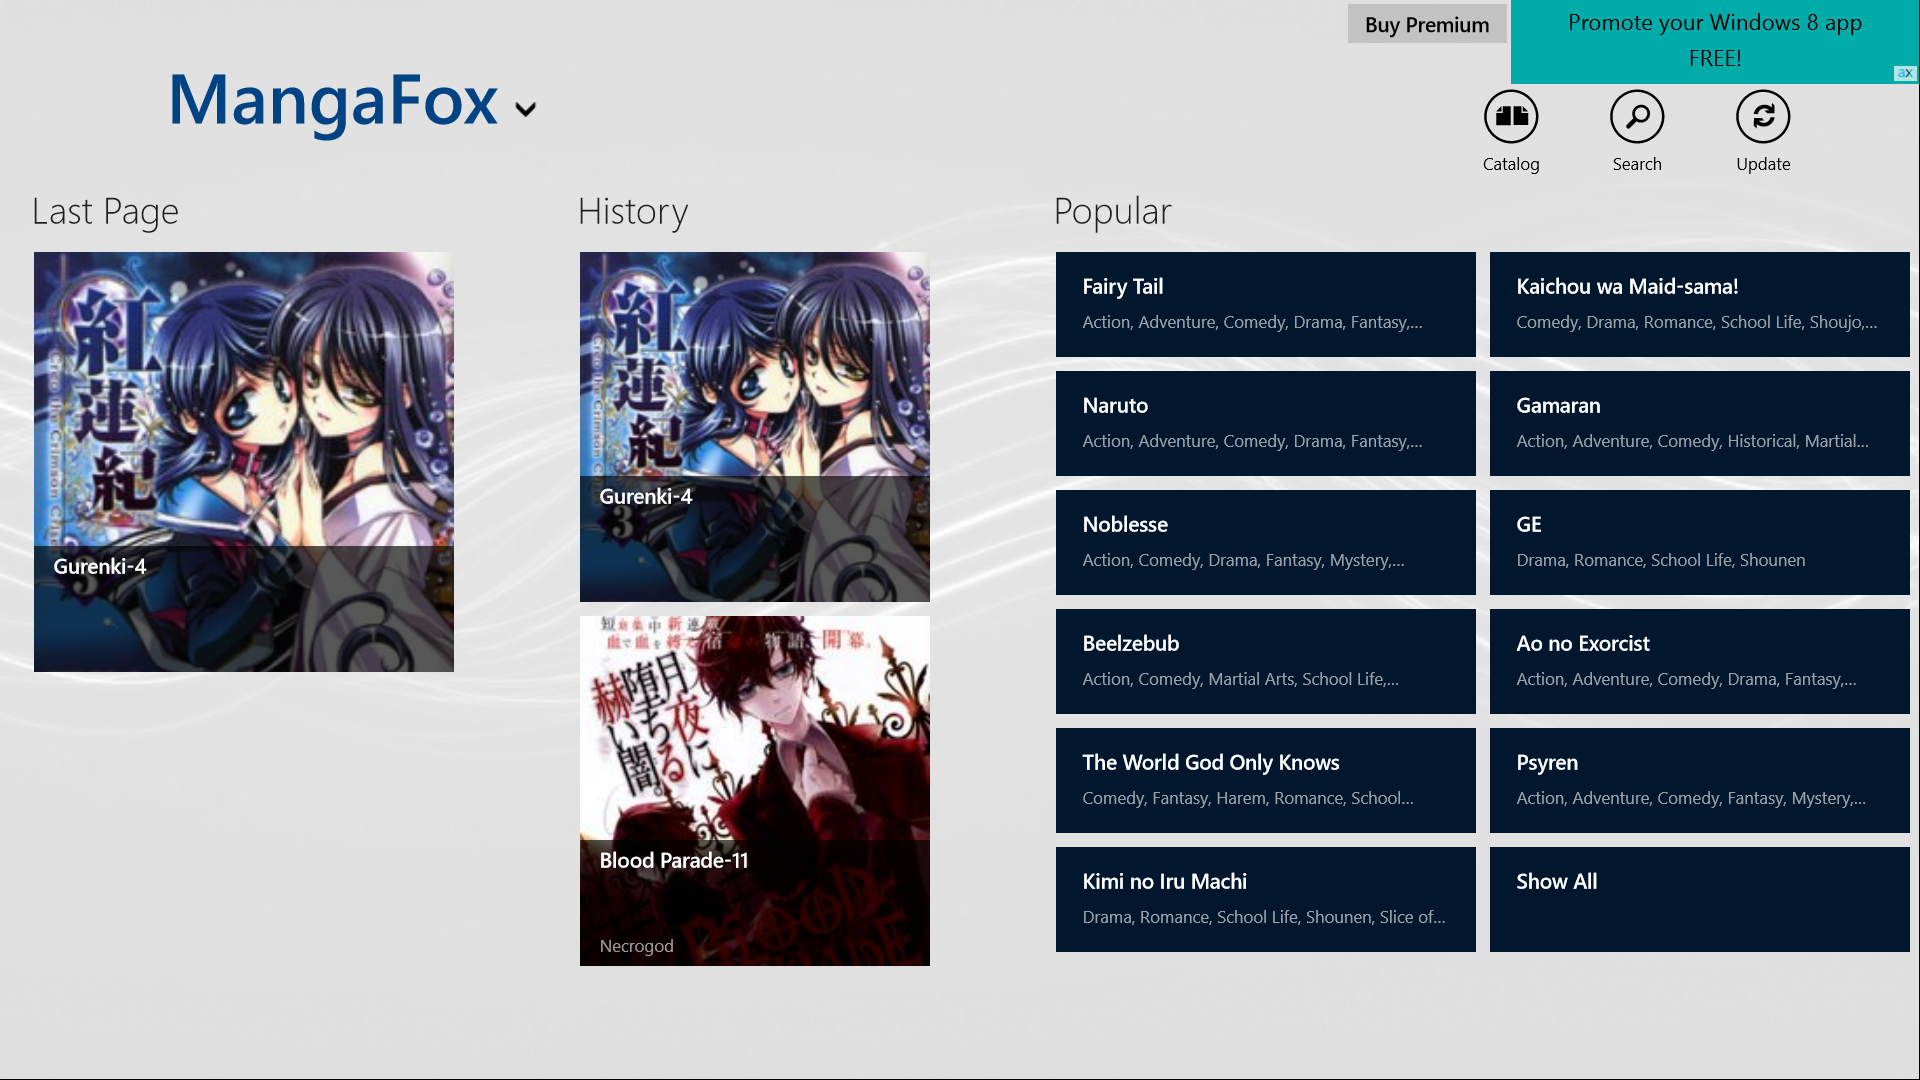Open the Ao no Exorcist tile
This screenshot has height=1080, width=1920.
click(x=1699, y=661)
